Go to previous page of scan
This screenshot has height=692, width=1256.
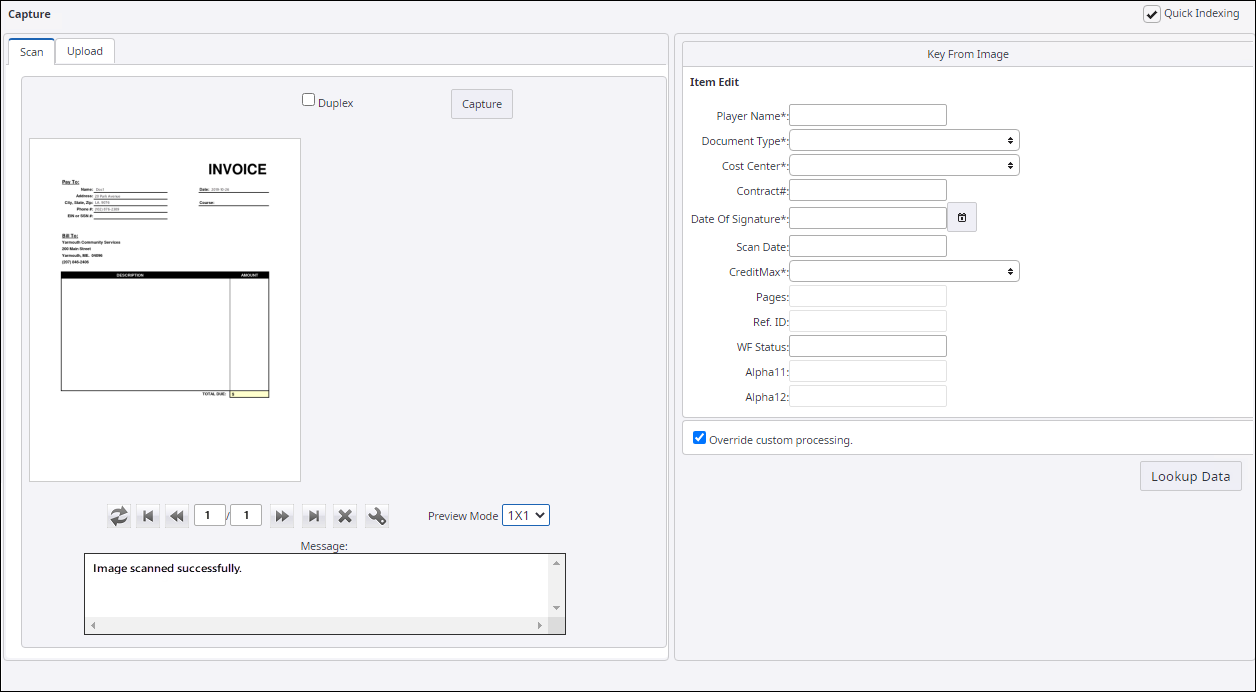[x=177, y=516]
